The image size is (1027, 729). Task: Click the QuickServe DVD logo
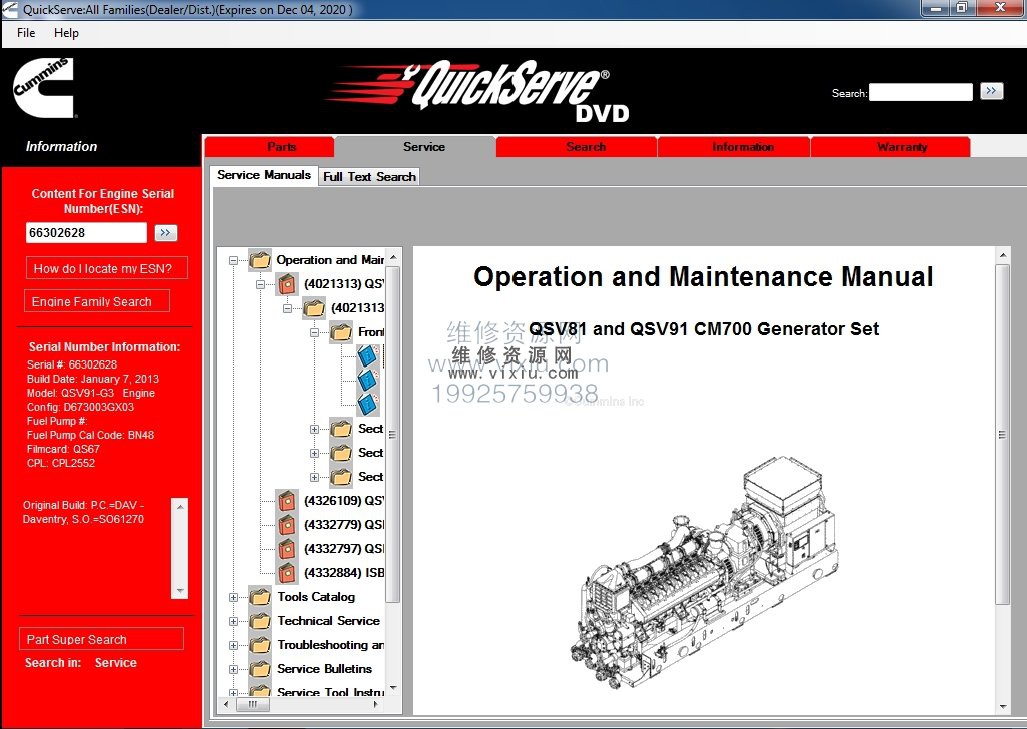coord(479,92)
